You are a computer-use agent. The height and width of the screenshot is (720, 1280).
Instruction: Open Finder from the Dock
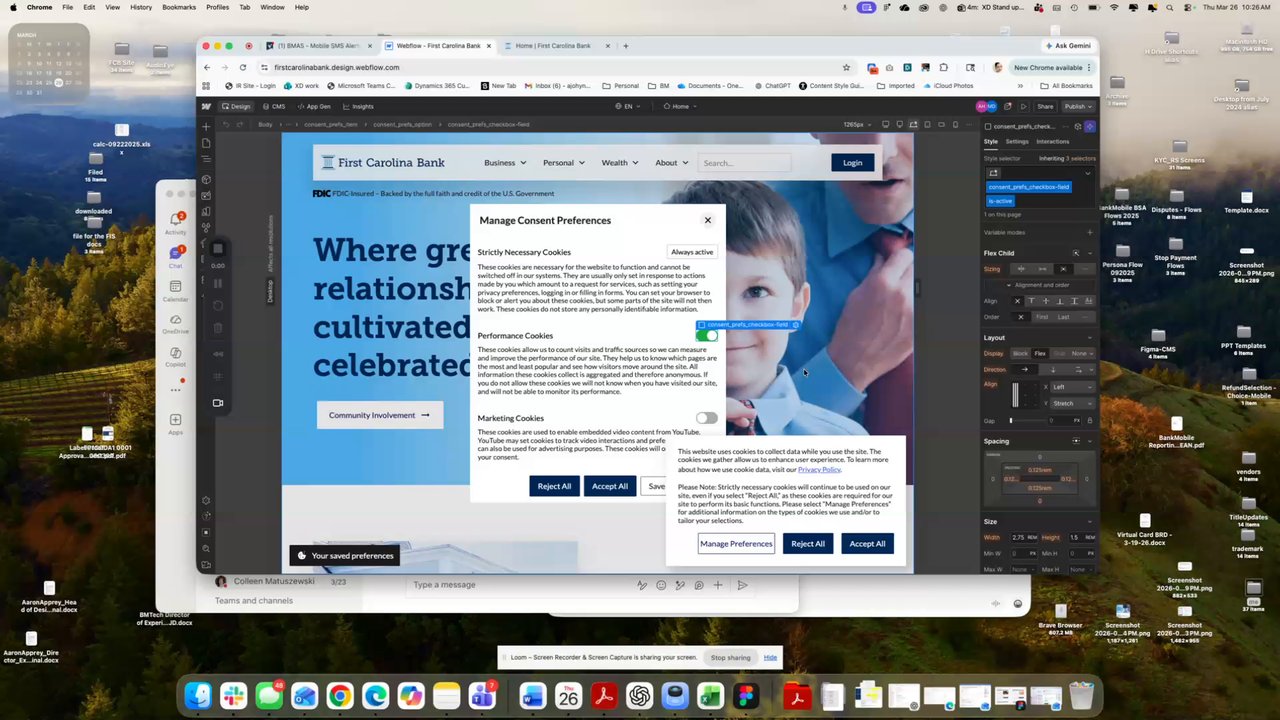point(198,695)
